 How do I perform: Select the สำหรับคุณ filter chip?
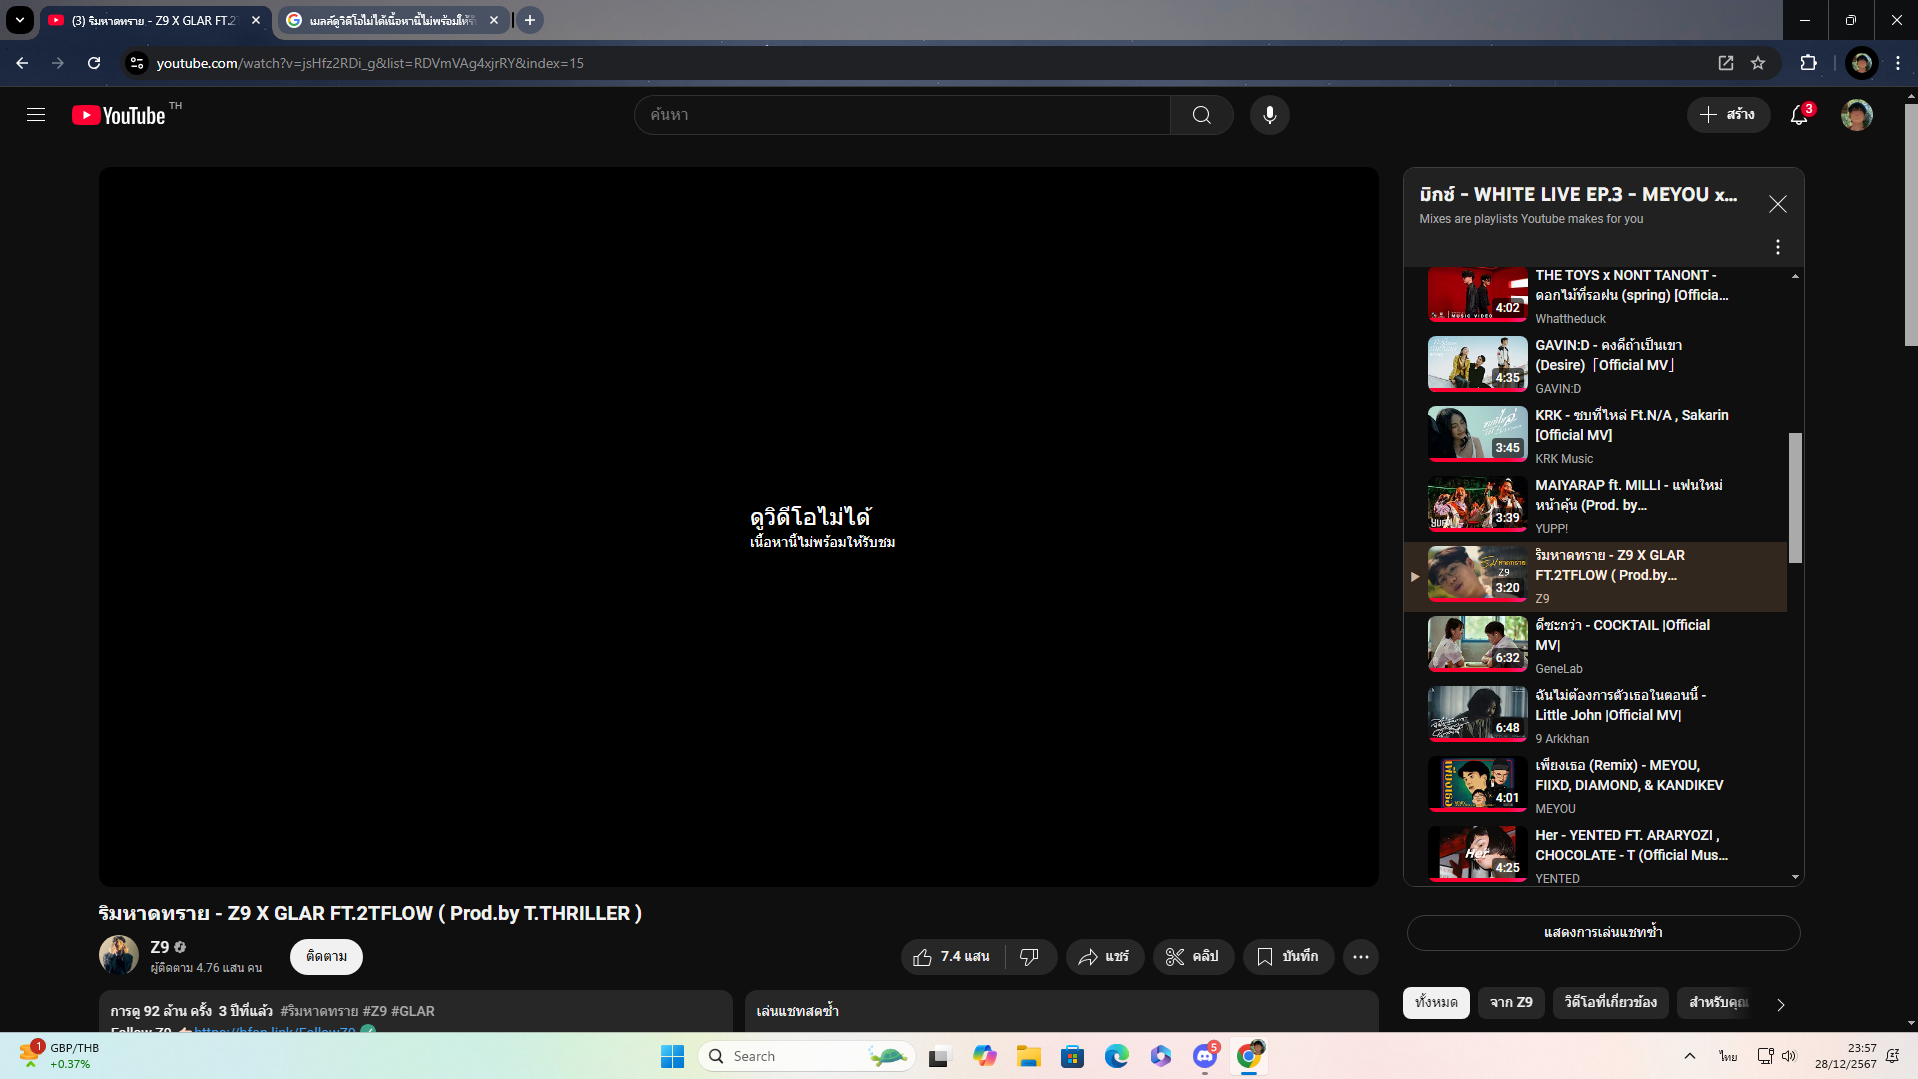coord(1718,1002)
